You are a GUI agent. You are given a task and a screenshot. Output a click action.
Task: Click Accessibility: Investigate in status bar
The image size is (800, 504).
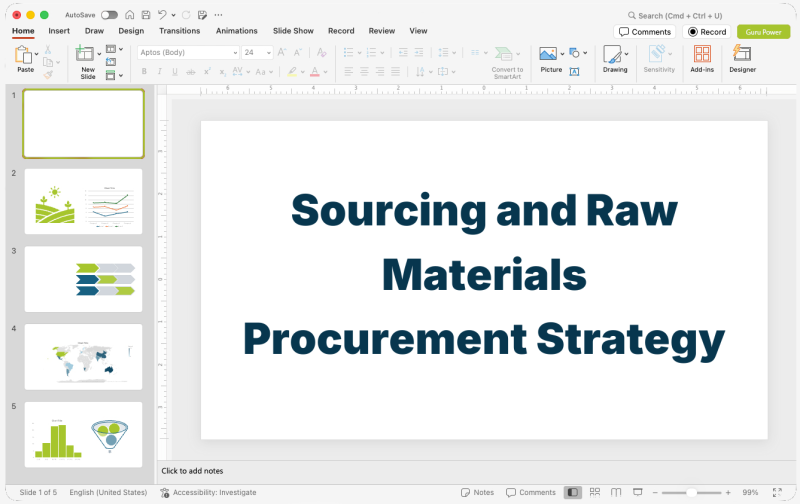[208, 492]
